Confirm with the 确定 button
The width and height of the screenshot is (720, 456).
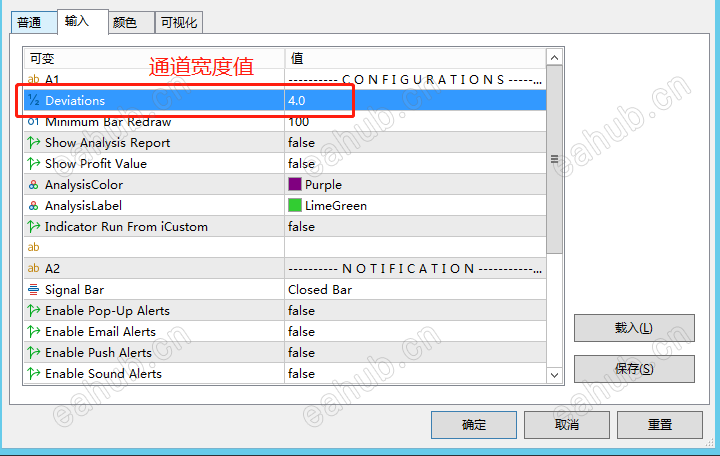coord(473,425)
